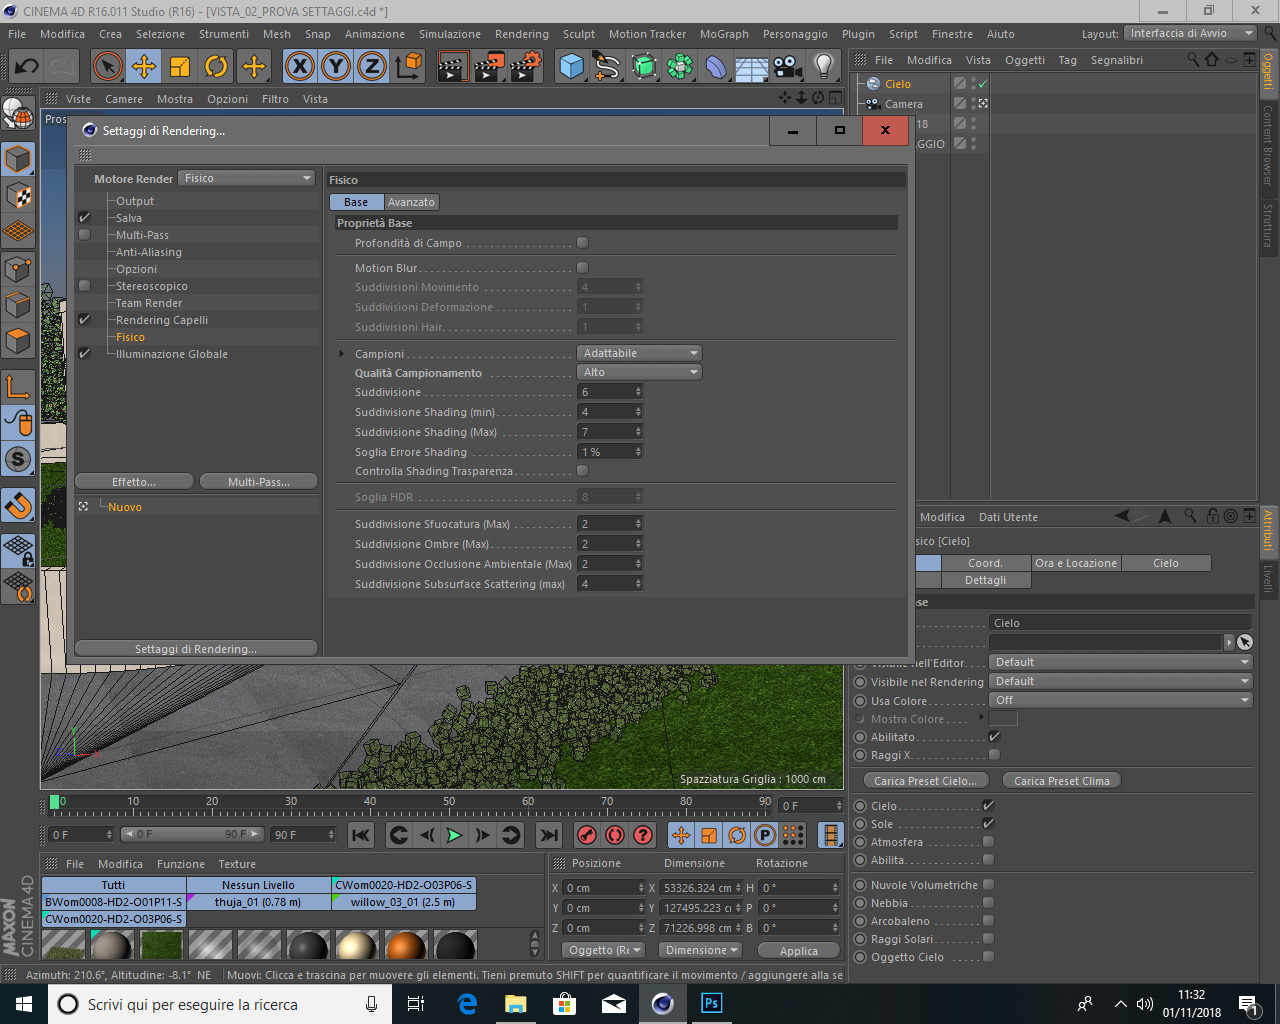Enable the Multi-Pass checkbox

tap(84, 235)
